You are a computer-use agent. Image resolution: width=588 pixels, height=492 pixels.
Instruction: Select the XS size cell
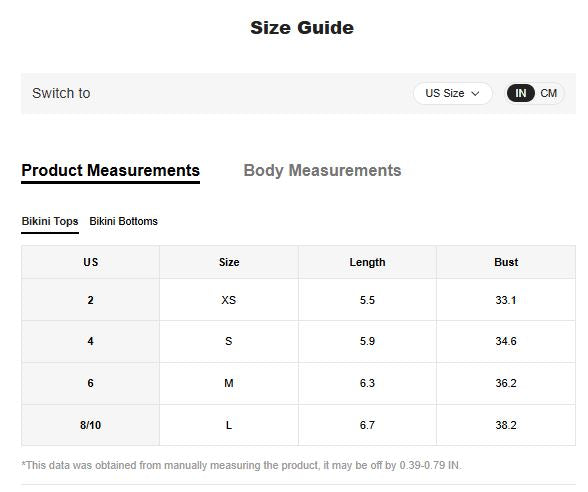click(x=229, y=300)
